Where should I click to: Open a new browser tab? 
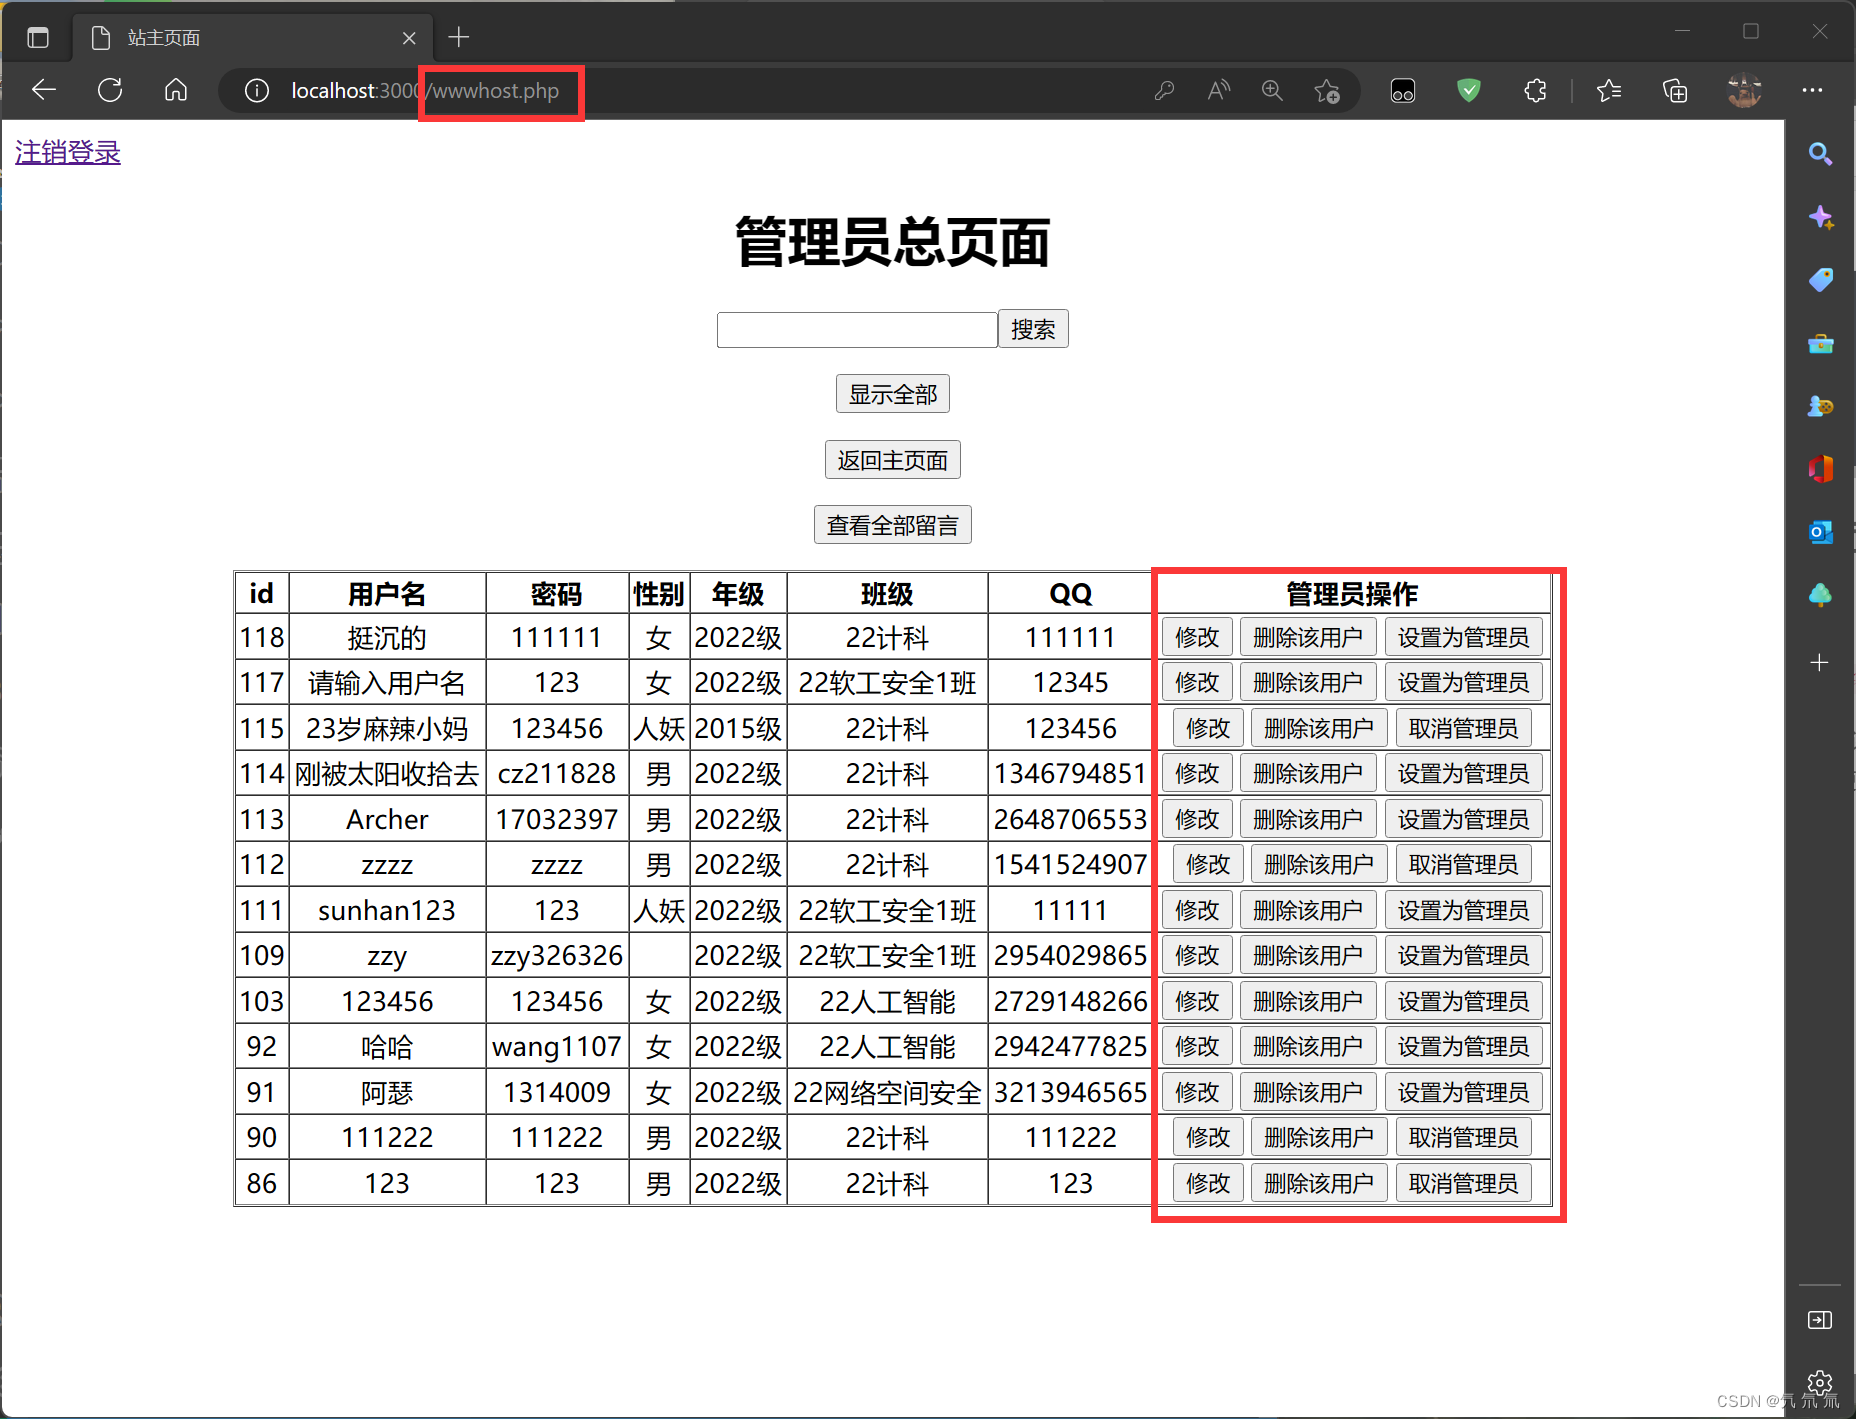click(458, 38)
